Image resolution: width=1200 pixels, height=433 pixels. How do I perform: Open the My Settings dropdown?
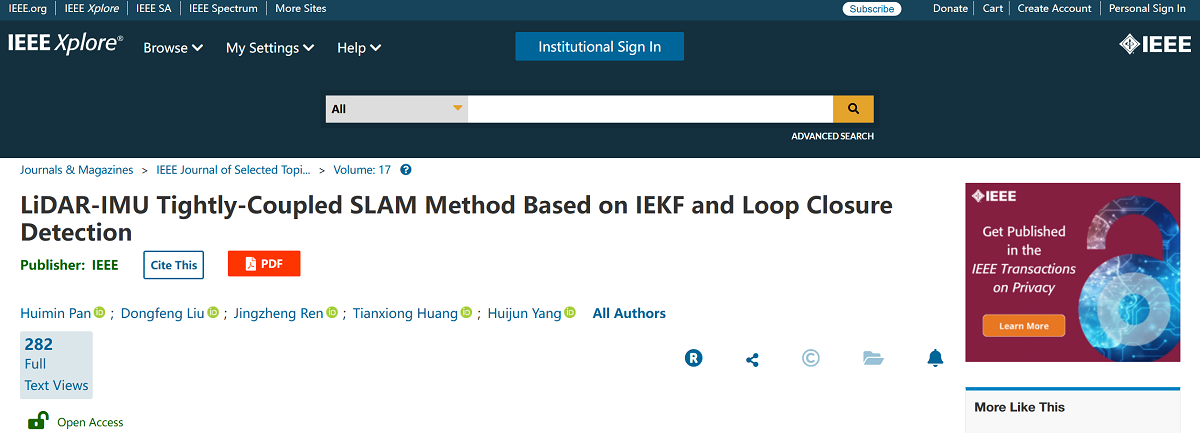coord(270,48)
